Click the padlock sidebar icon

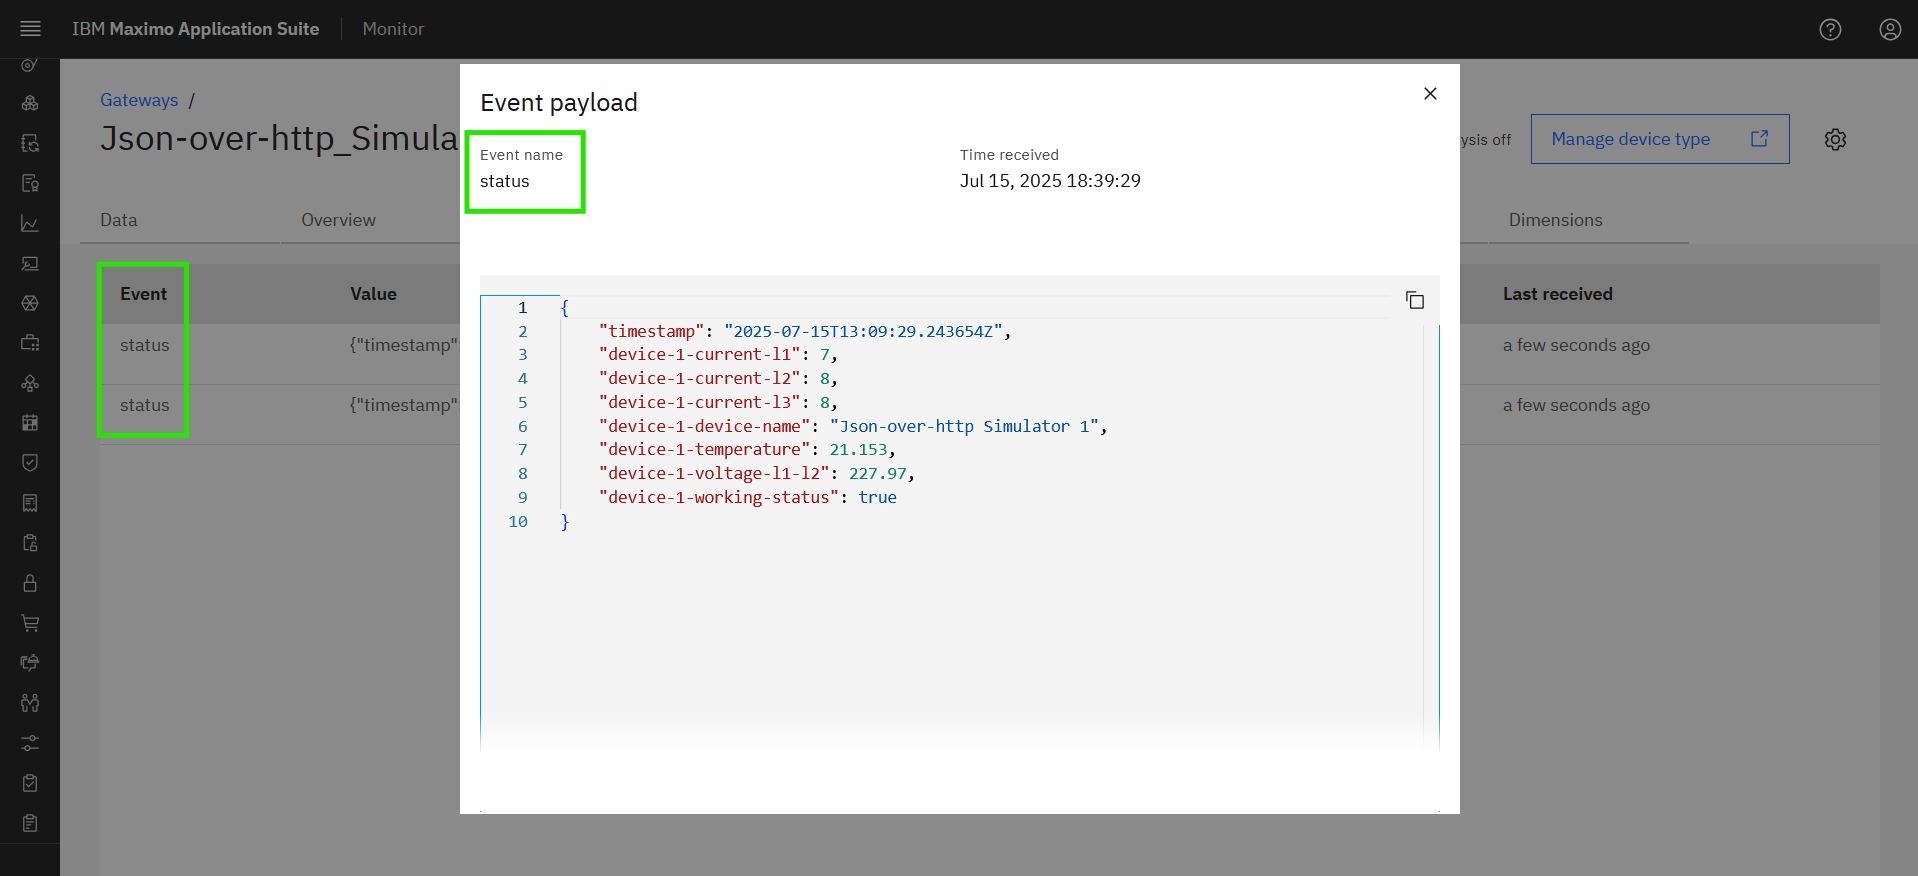(30, 583)
